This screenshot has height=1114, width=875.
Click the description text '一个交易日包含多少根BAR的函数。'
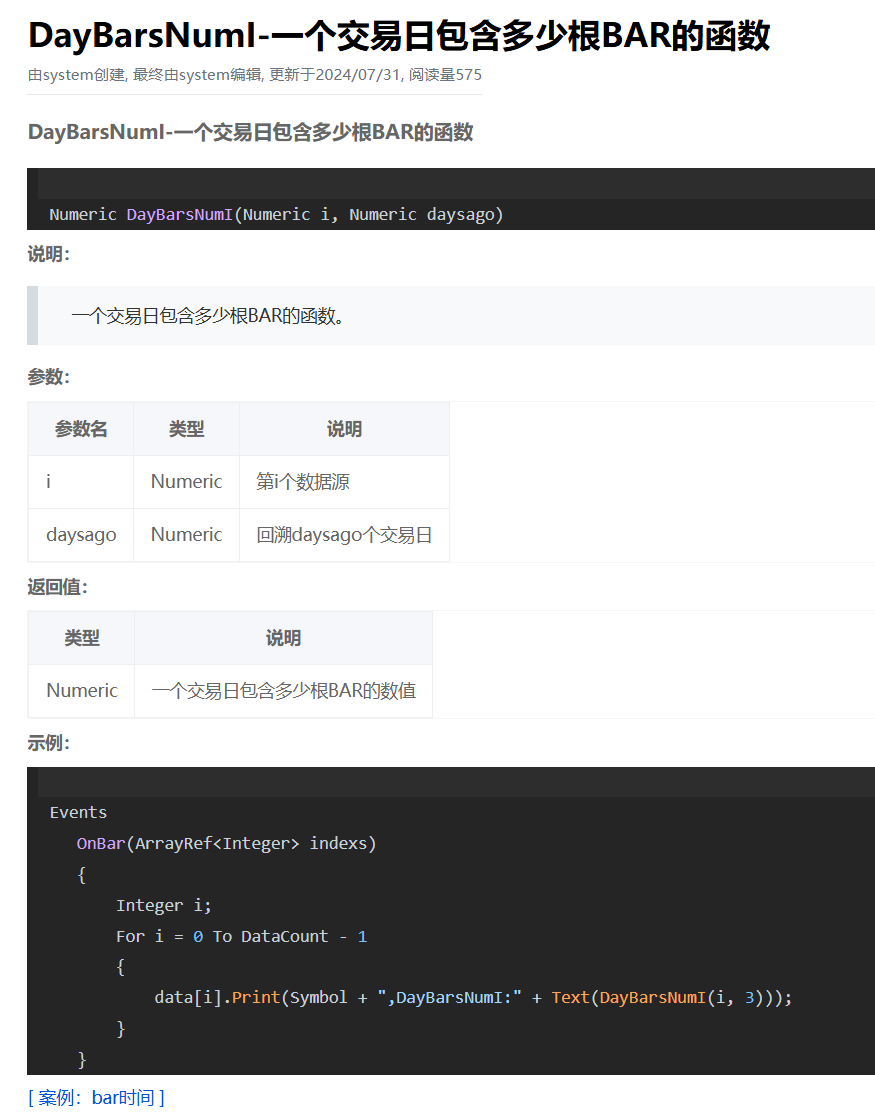pos(207,316)
